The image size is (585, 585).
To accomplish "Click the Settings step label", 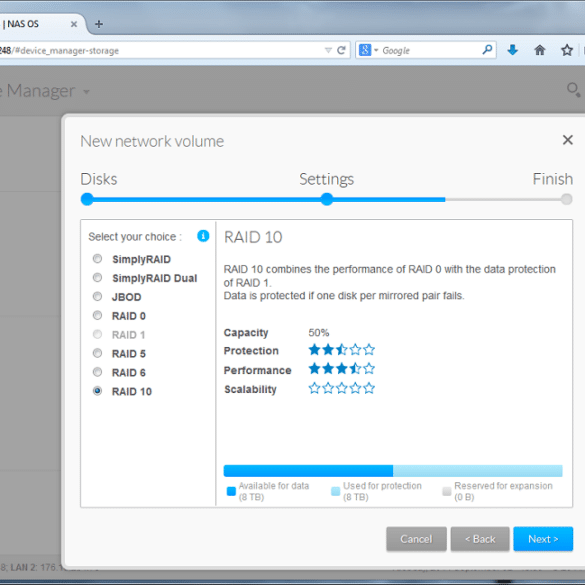I will click(326, 179).
